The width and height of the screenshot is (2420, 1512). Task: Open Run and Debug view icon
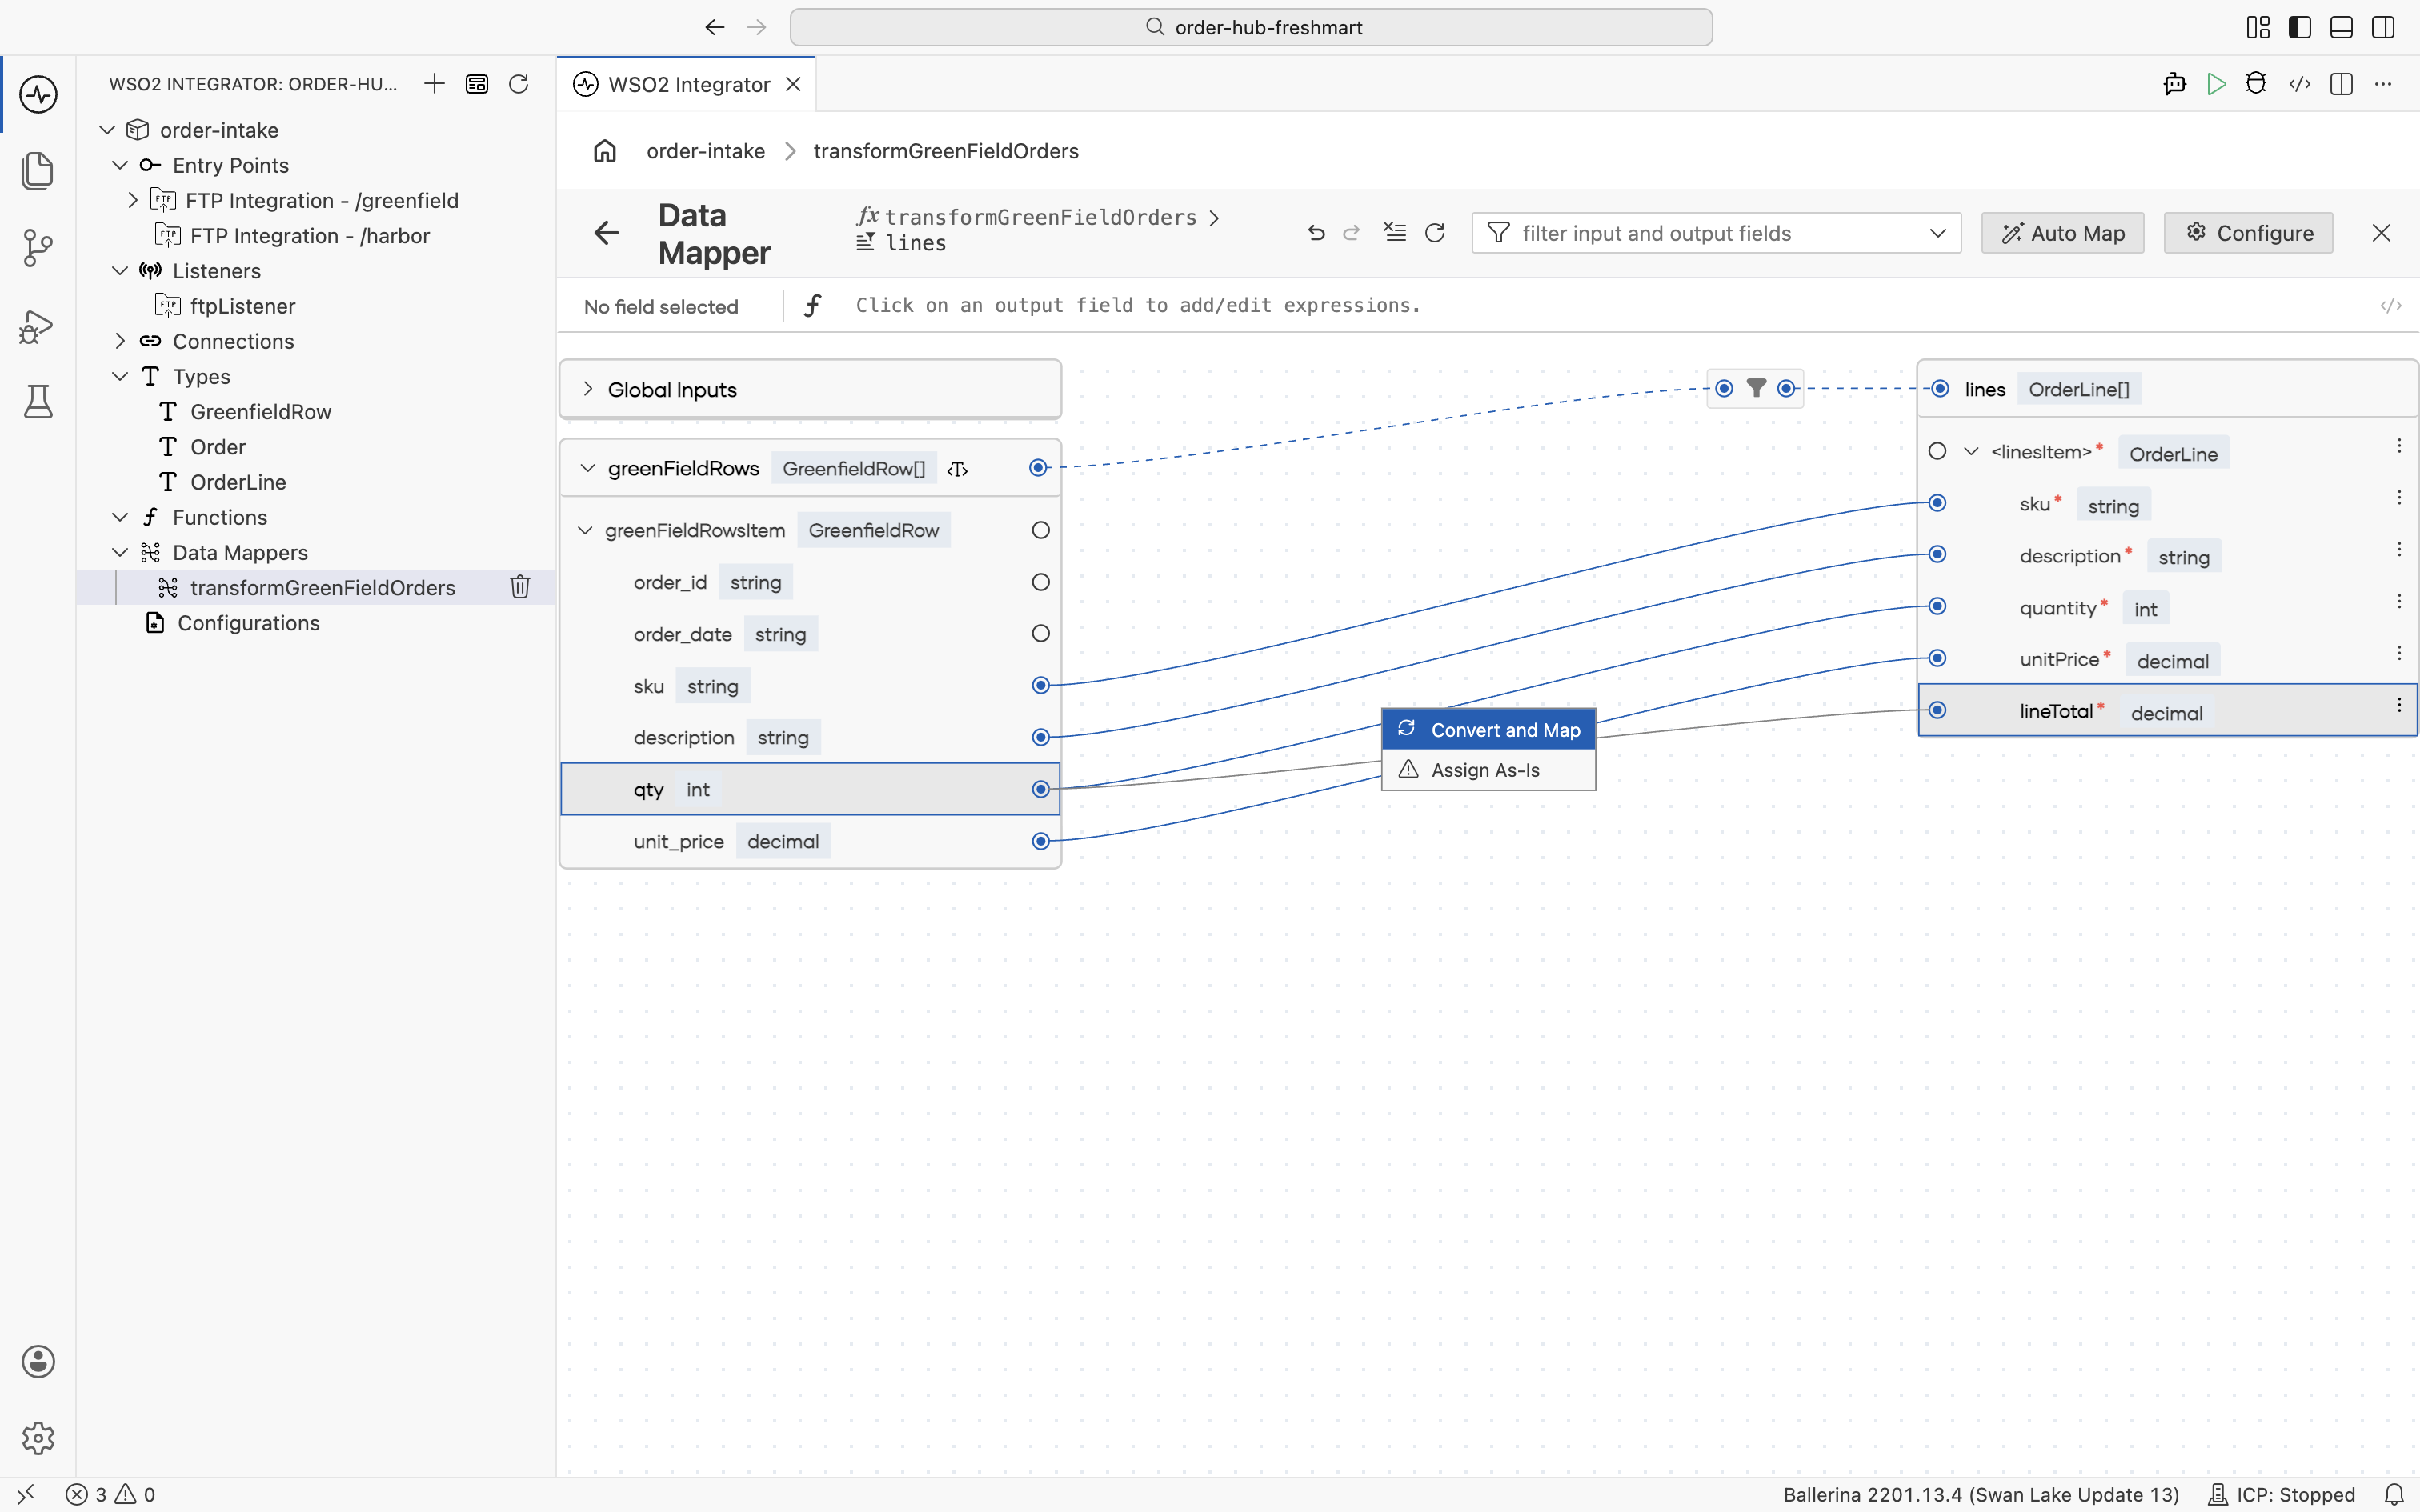(38, 326)
